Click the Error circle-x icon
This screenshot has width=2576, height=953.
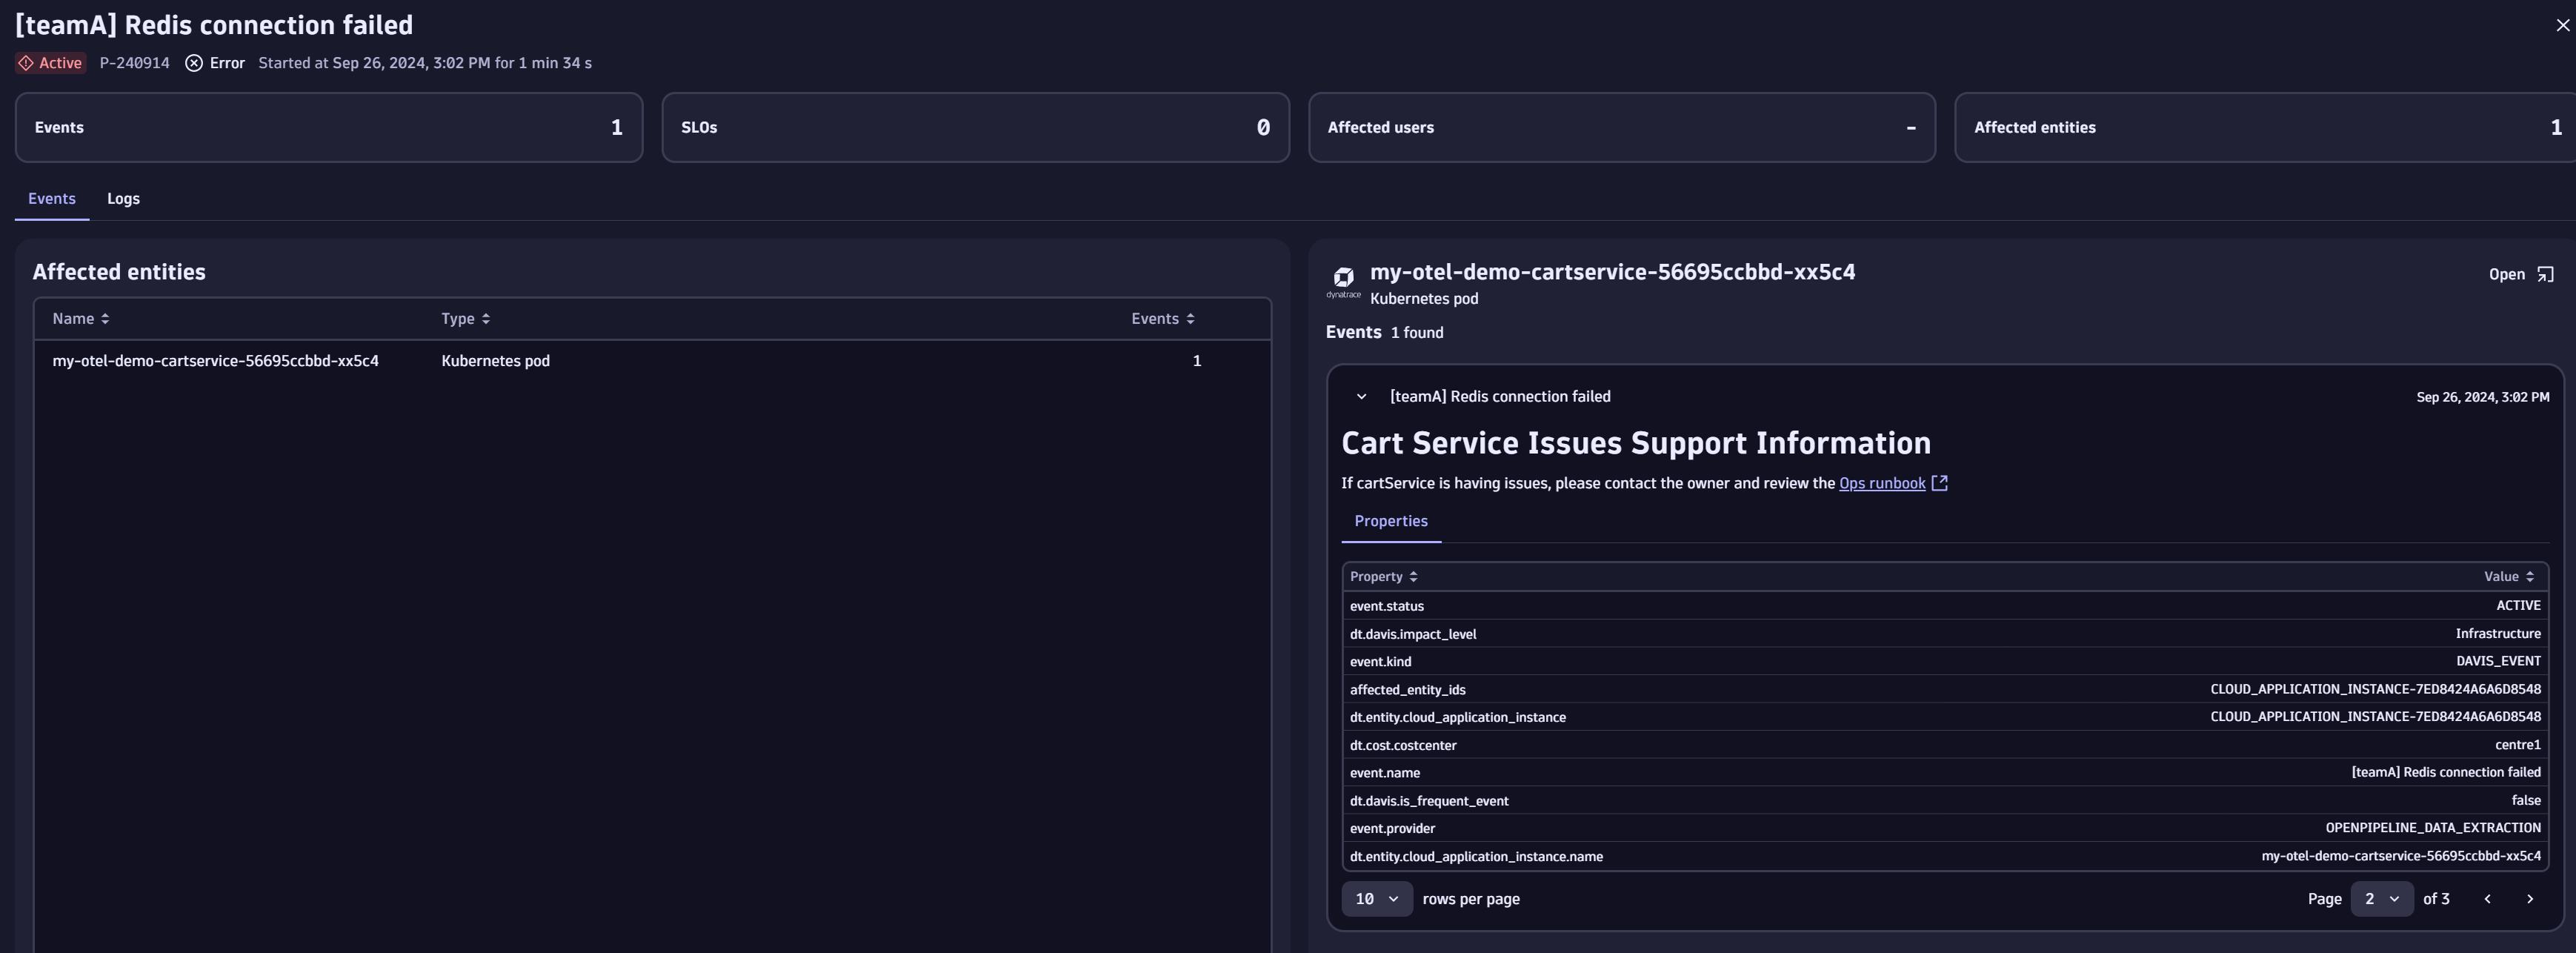point(194,63)
